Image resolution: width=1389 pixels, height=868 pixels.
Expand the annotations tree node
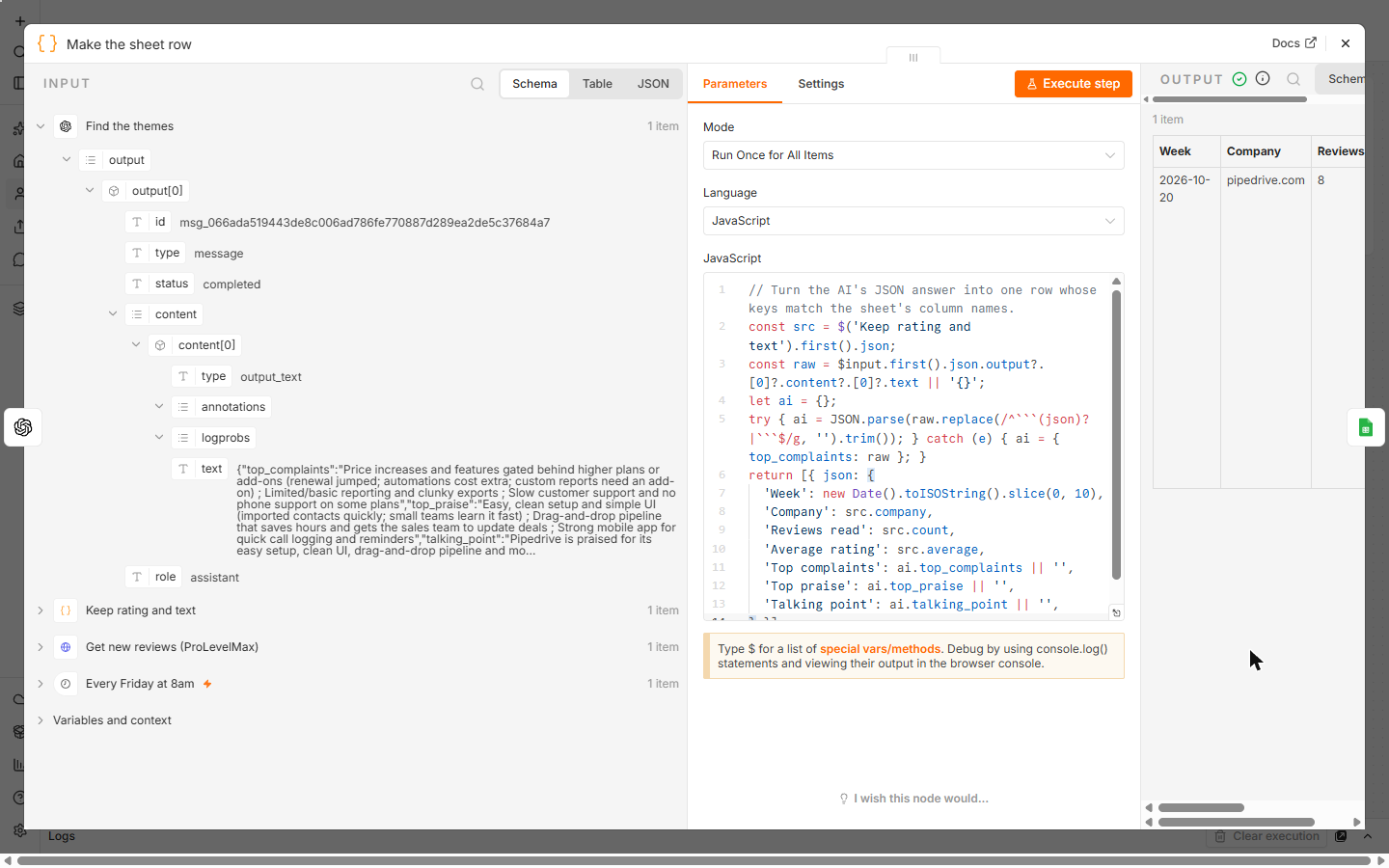[159, 407]
